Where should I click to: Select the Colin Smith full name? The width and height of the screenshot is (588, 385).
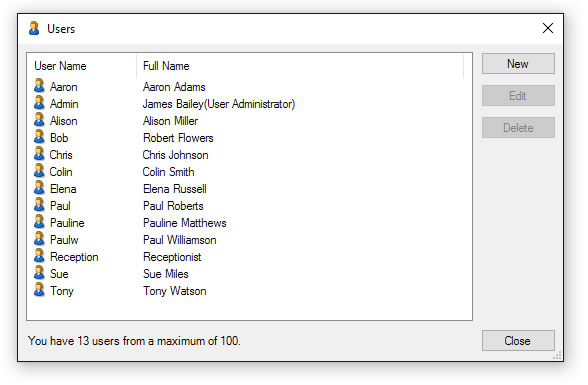click(168, 172)
